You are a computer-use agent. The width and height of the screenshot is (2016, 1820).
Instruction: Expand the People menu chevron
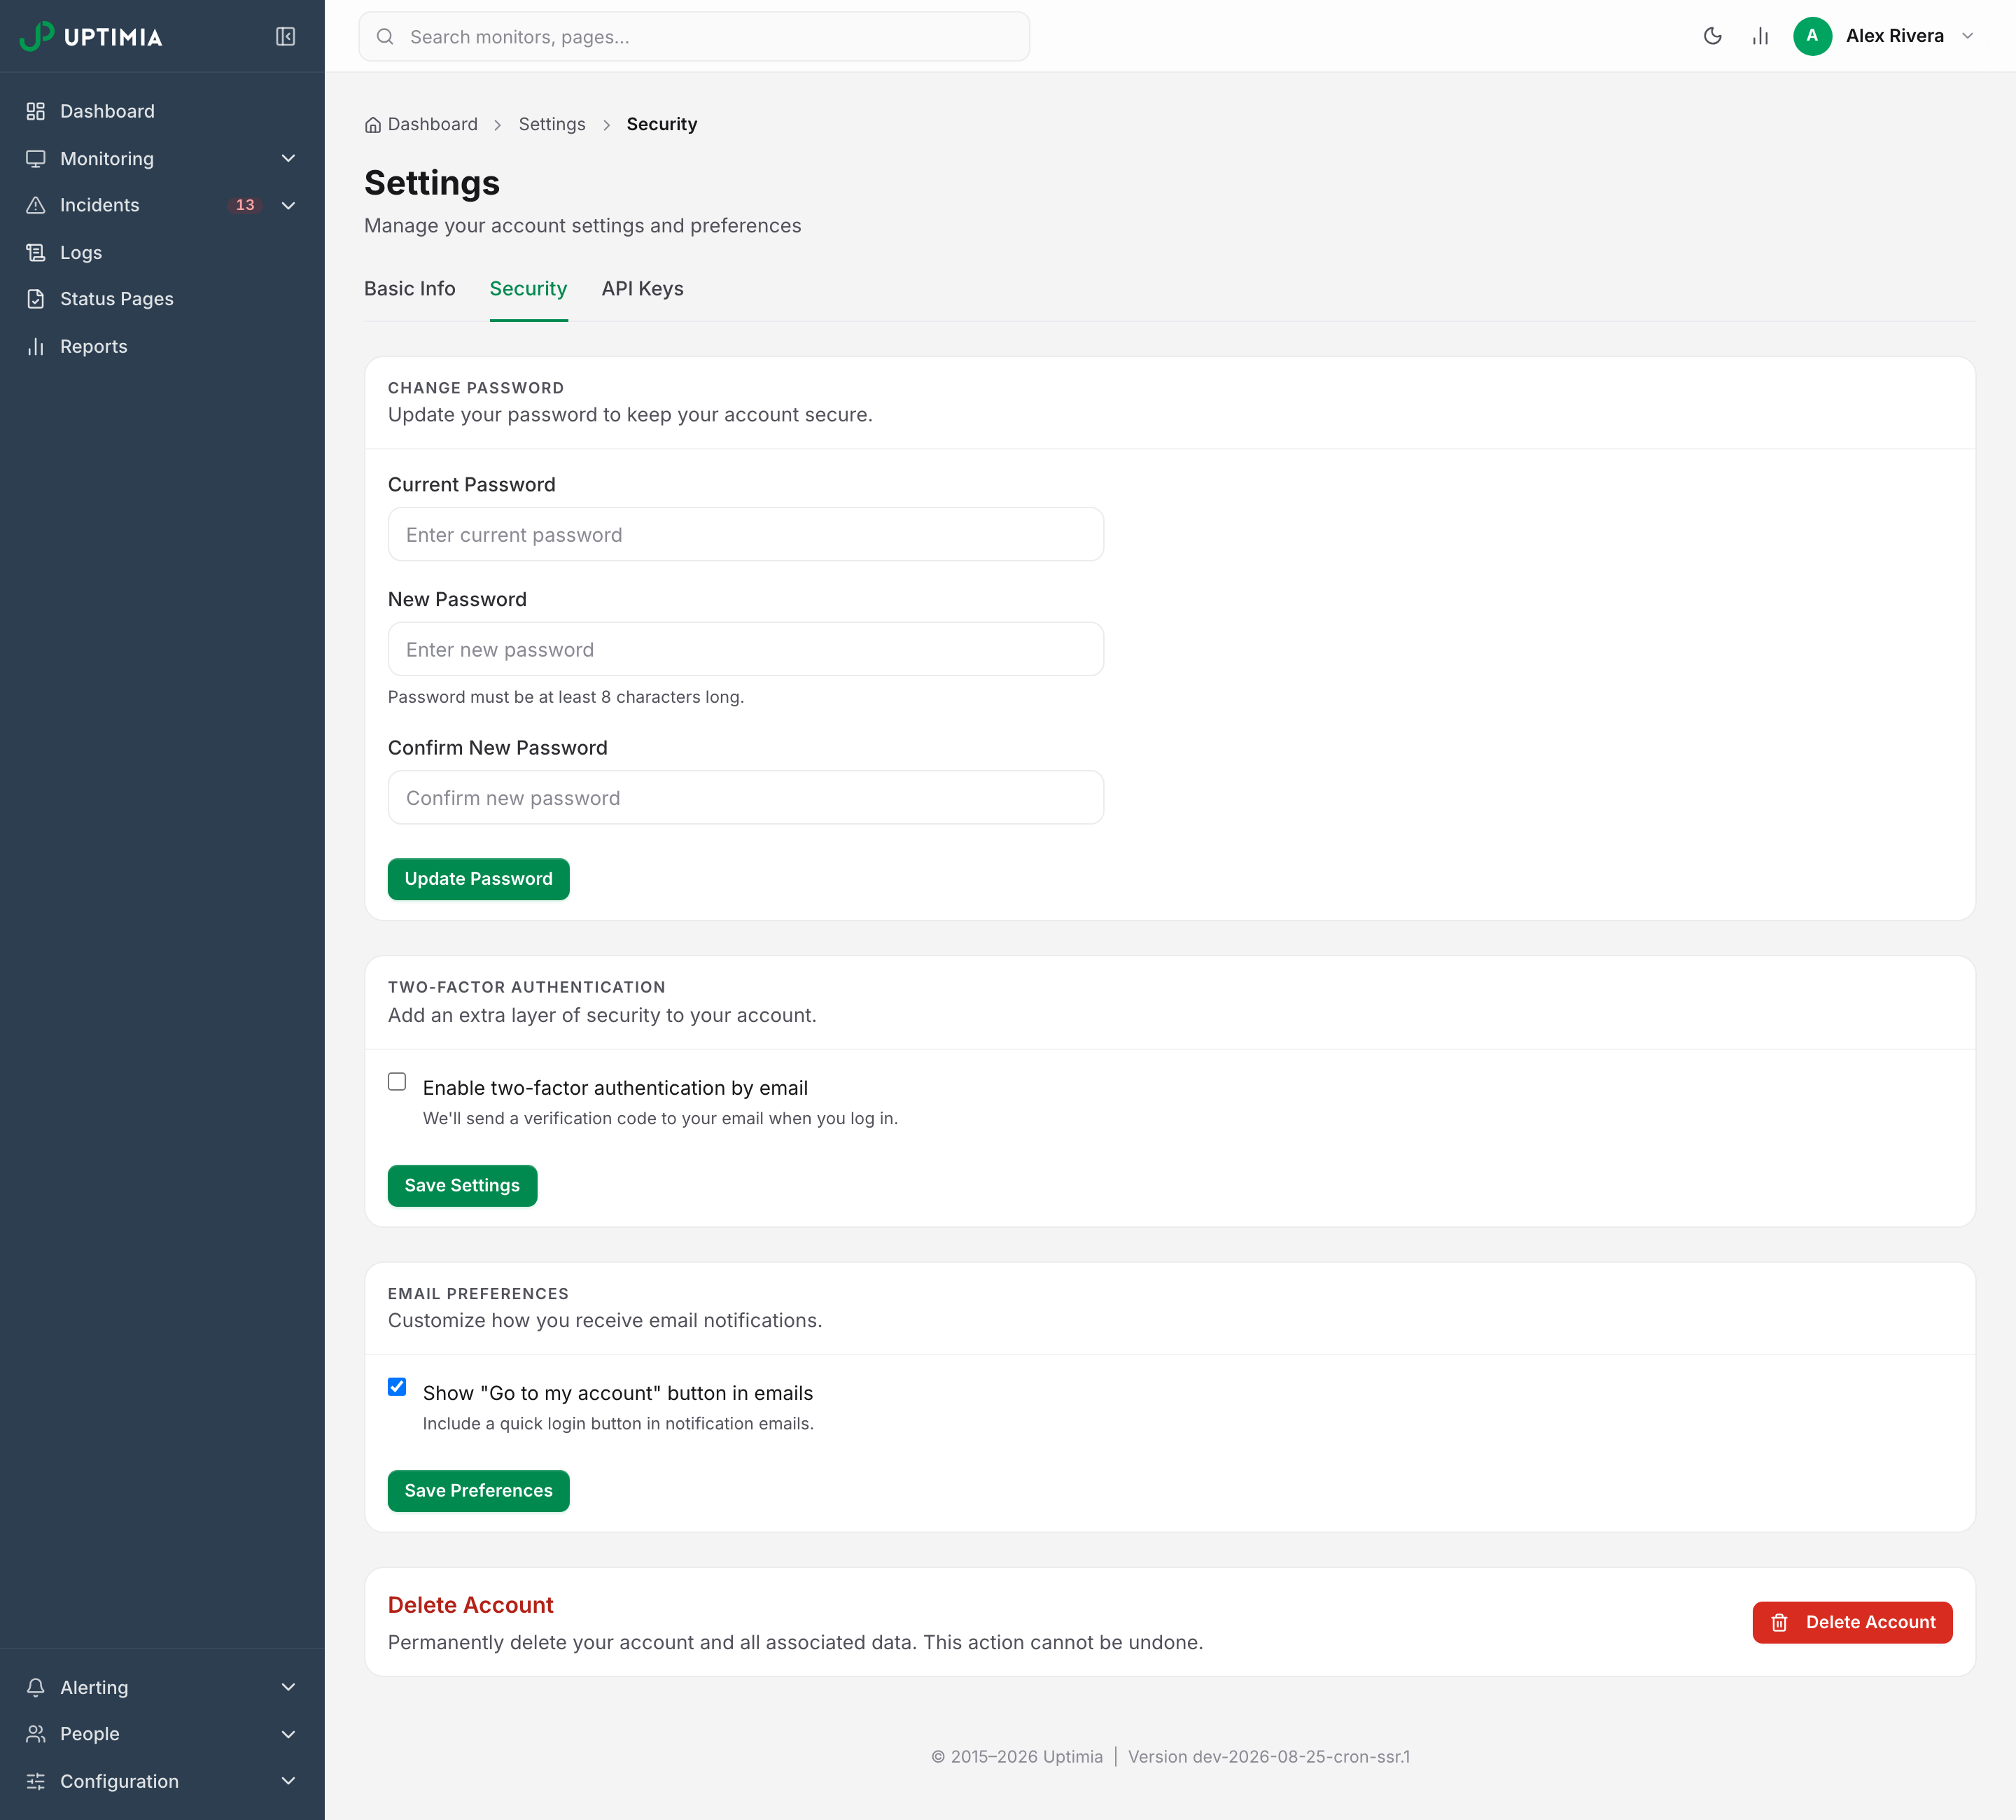coord(288,1734)
